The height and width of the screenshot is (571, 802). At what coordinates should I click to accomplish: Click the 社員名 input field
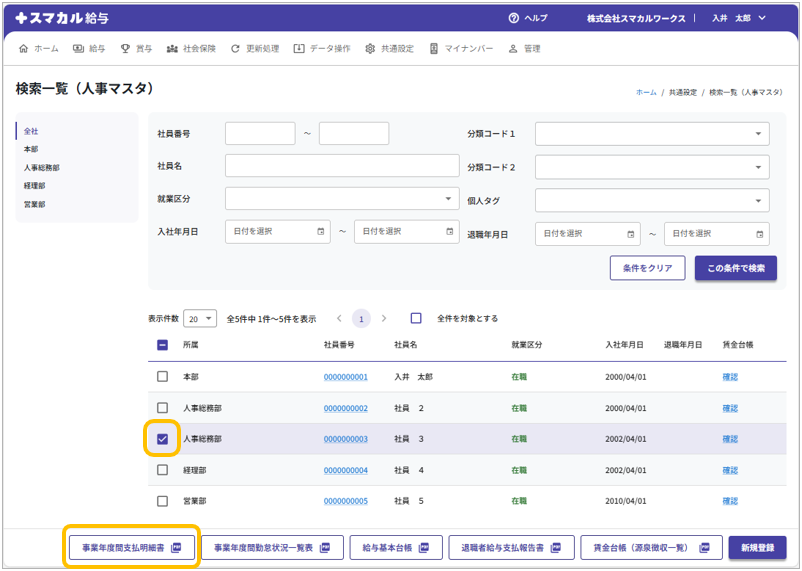[342, 166]
